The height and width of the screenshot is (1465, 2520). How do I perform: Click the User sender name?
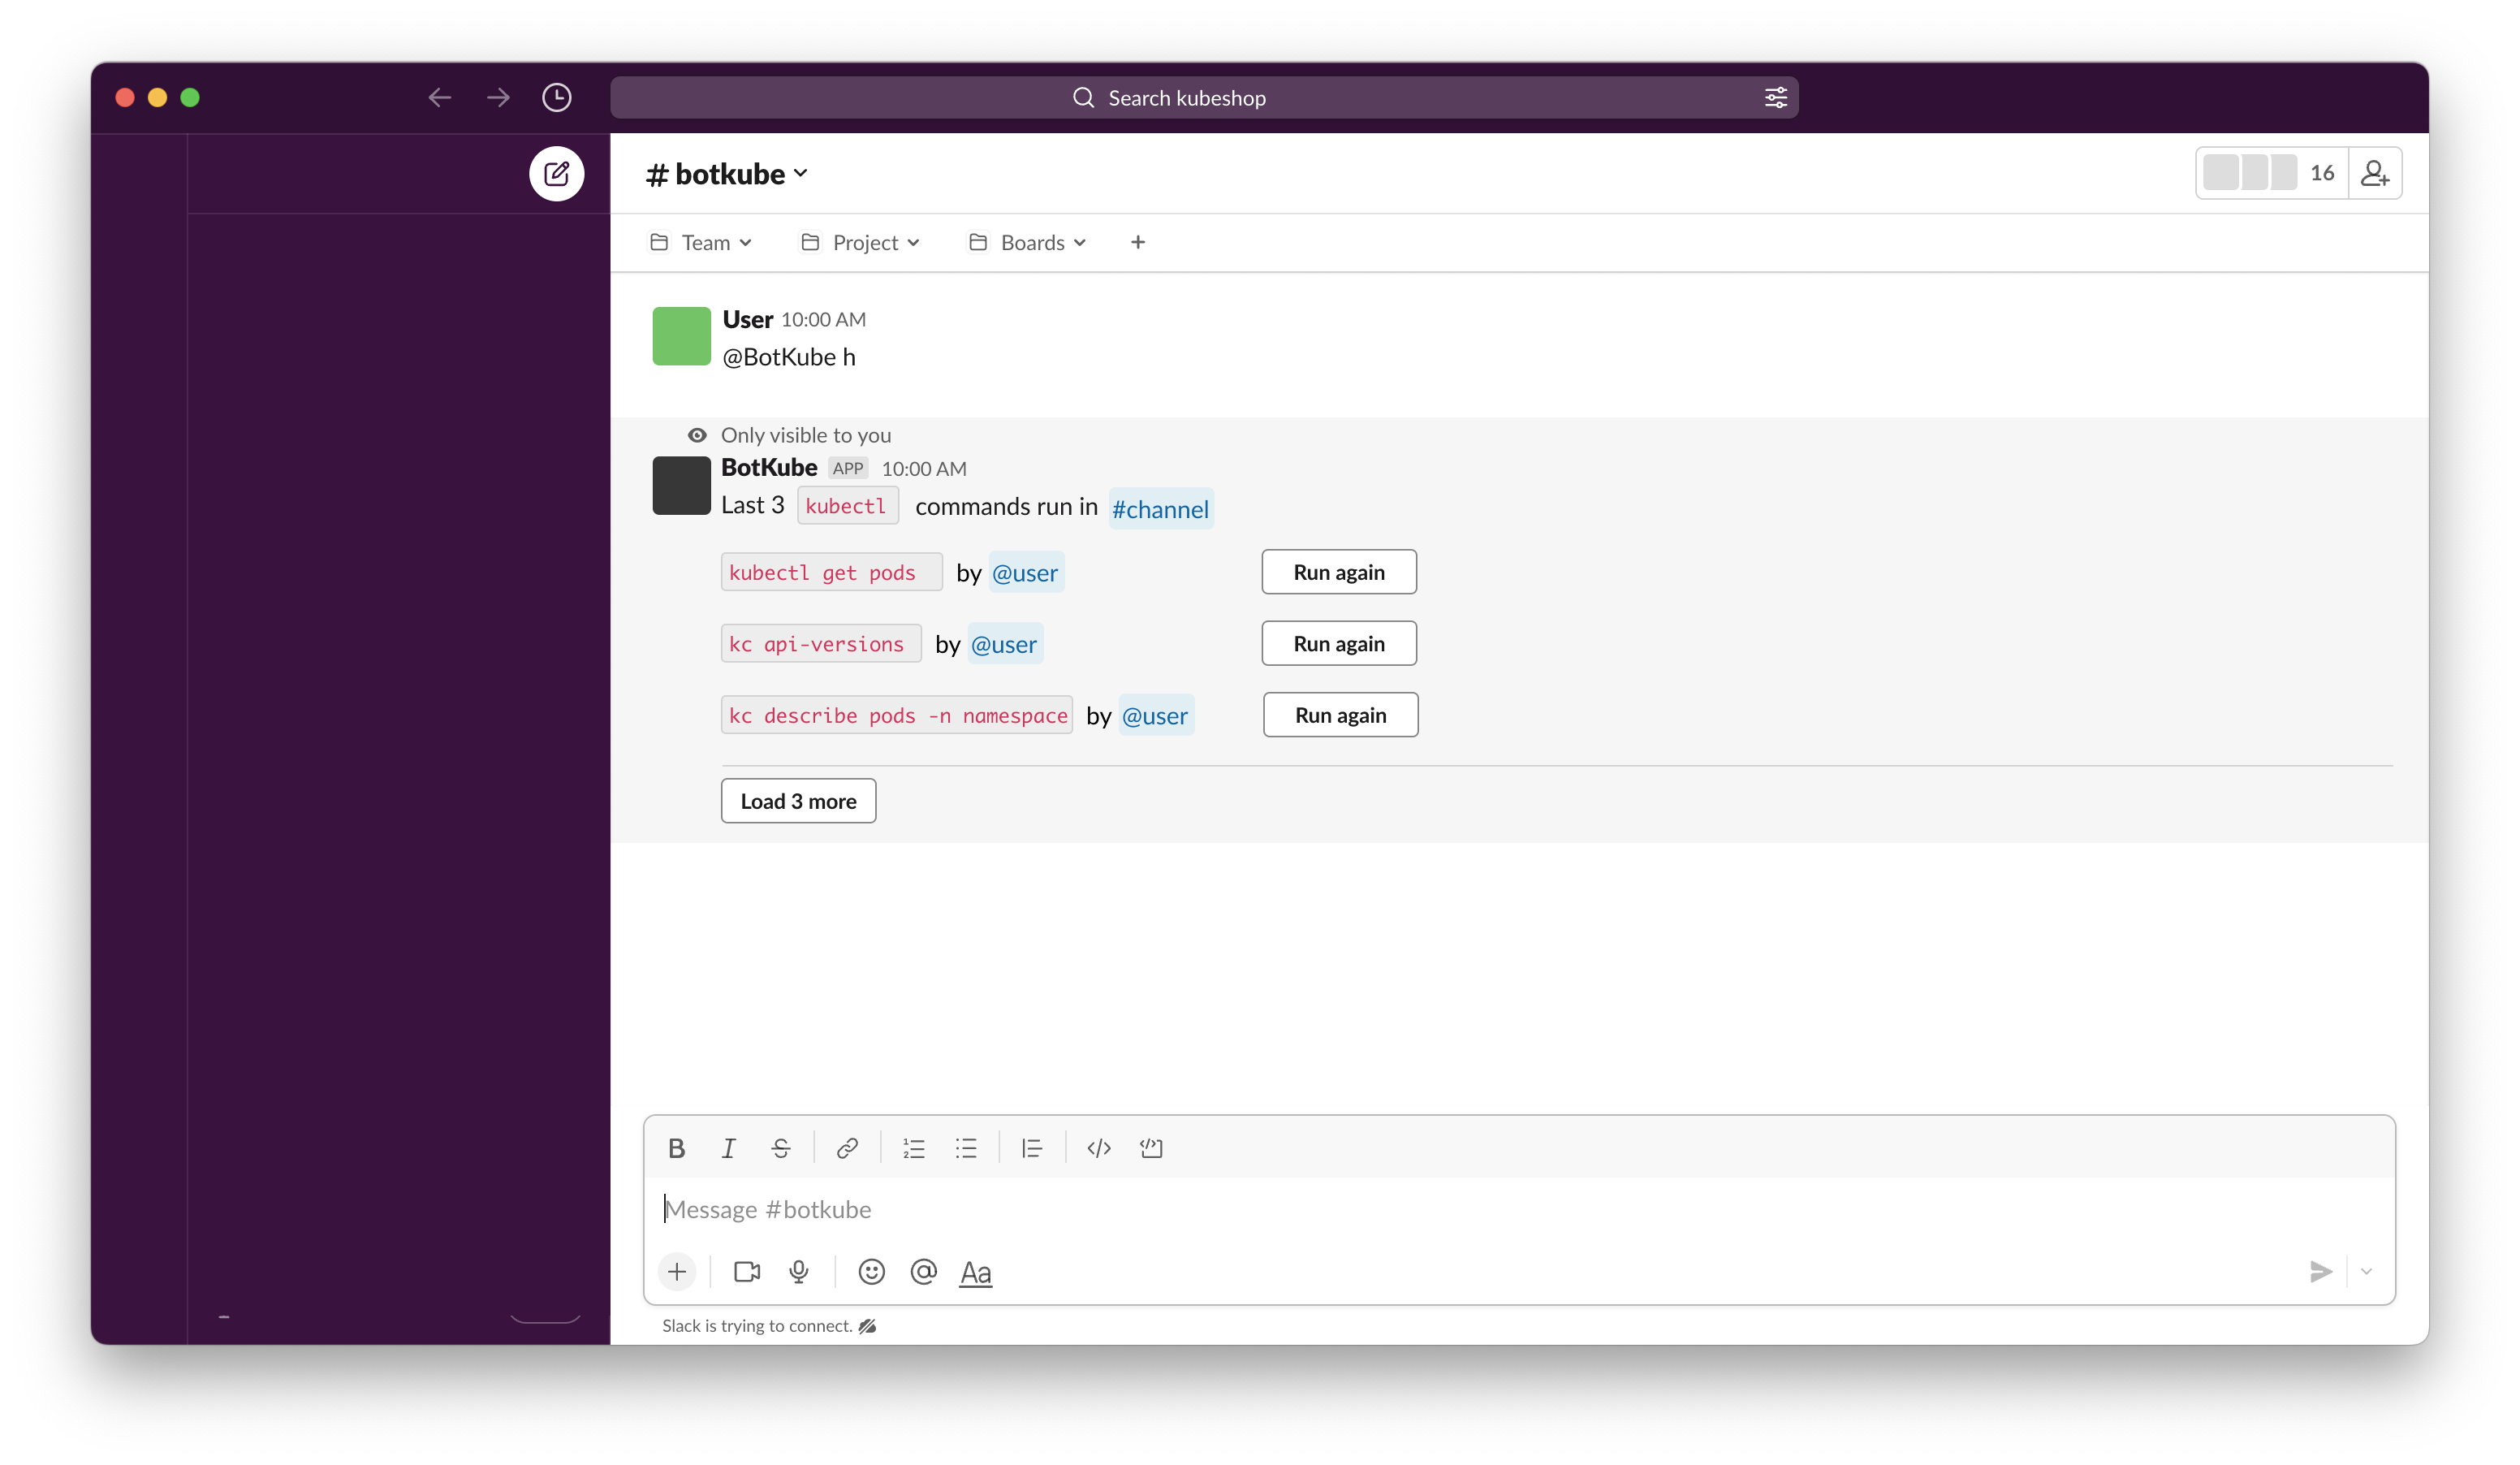[x=748, y=319]
